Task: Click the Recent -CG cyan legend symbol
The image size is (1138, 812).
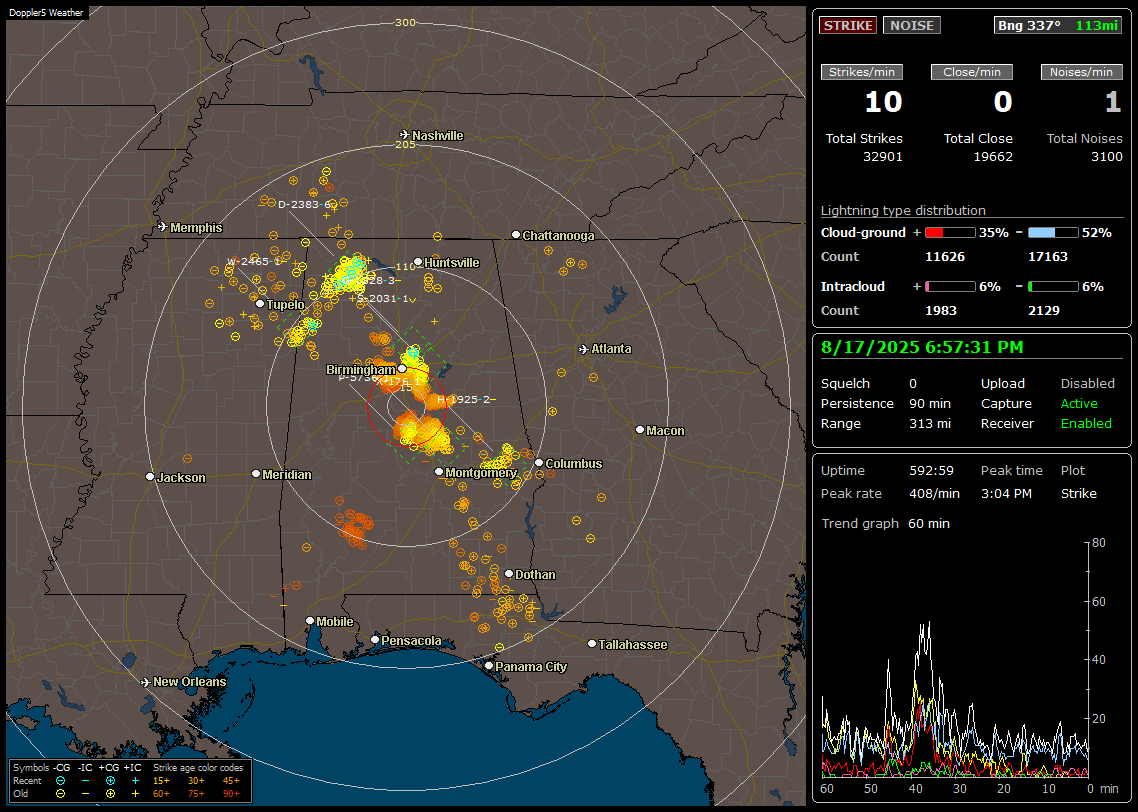Action: click(60, 781)
